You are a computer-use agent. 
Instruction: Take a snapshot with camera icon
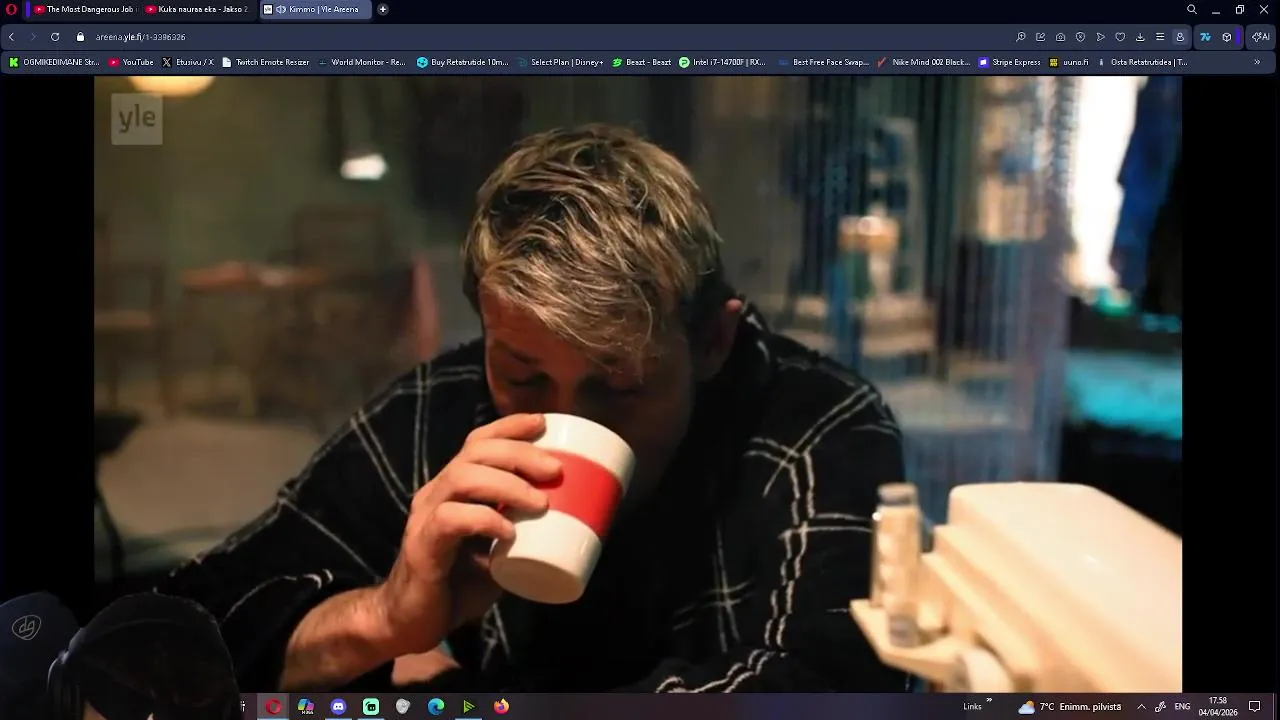[x=1061, y=37]
